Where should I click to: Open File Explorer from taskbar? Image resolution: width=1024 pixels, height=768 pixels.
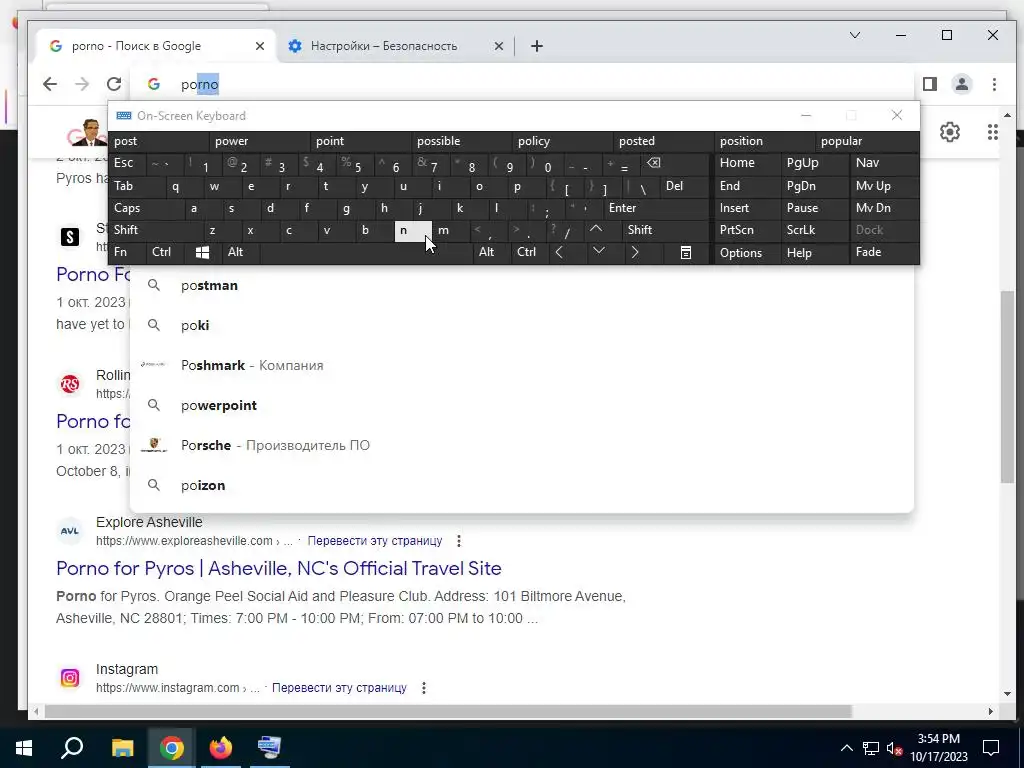(x=122, y=748)
